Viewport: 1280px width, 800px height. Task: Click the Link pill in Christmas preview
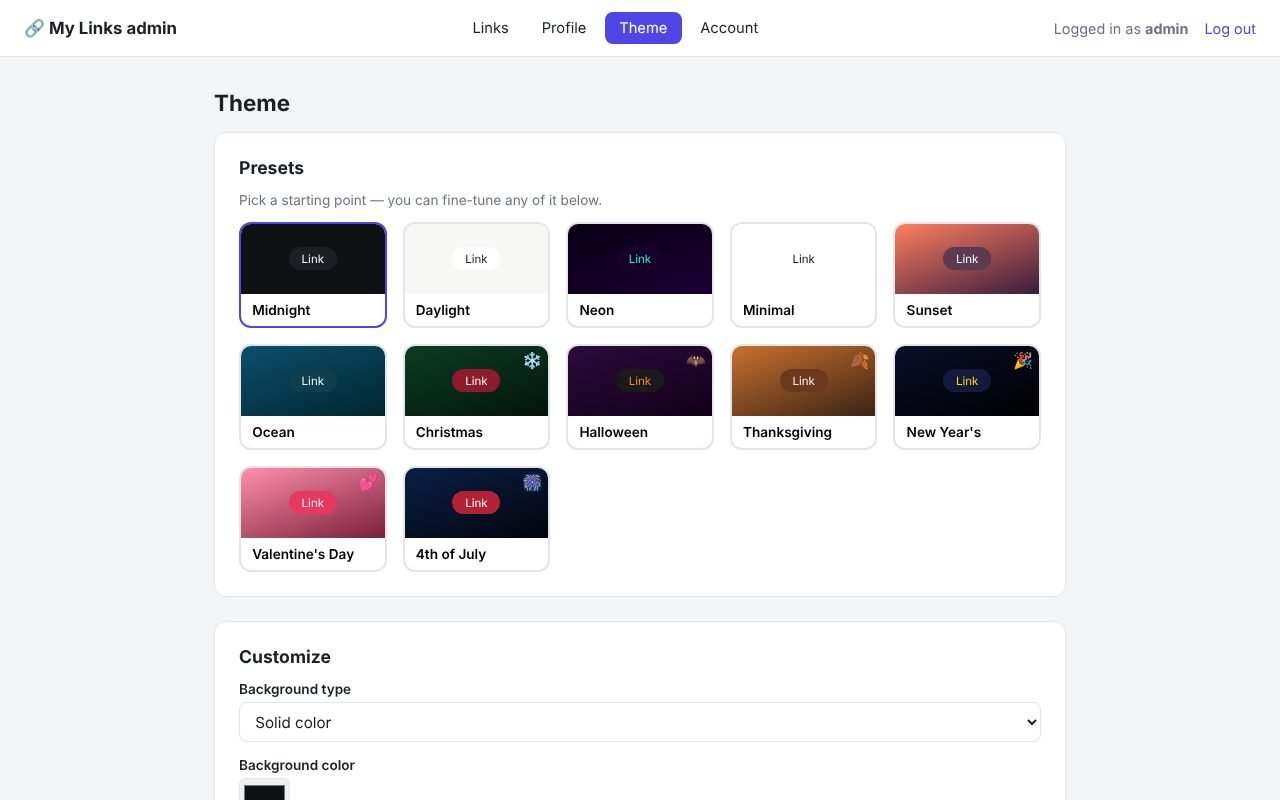[x=476, y=381]
